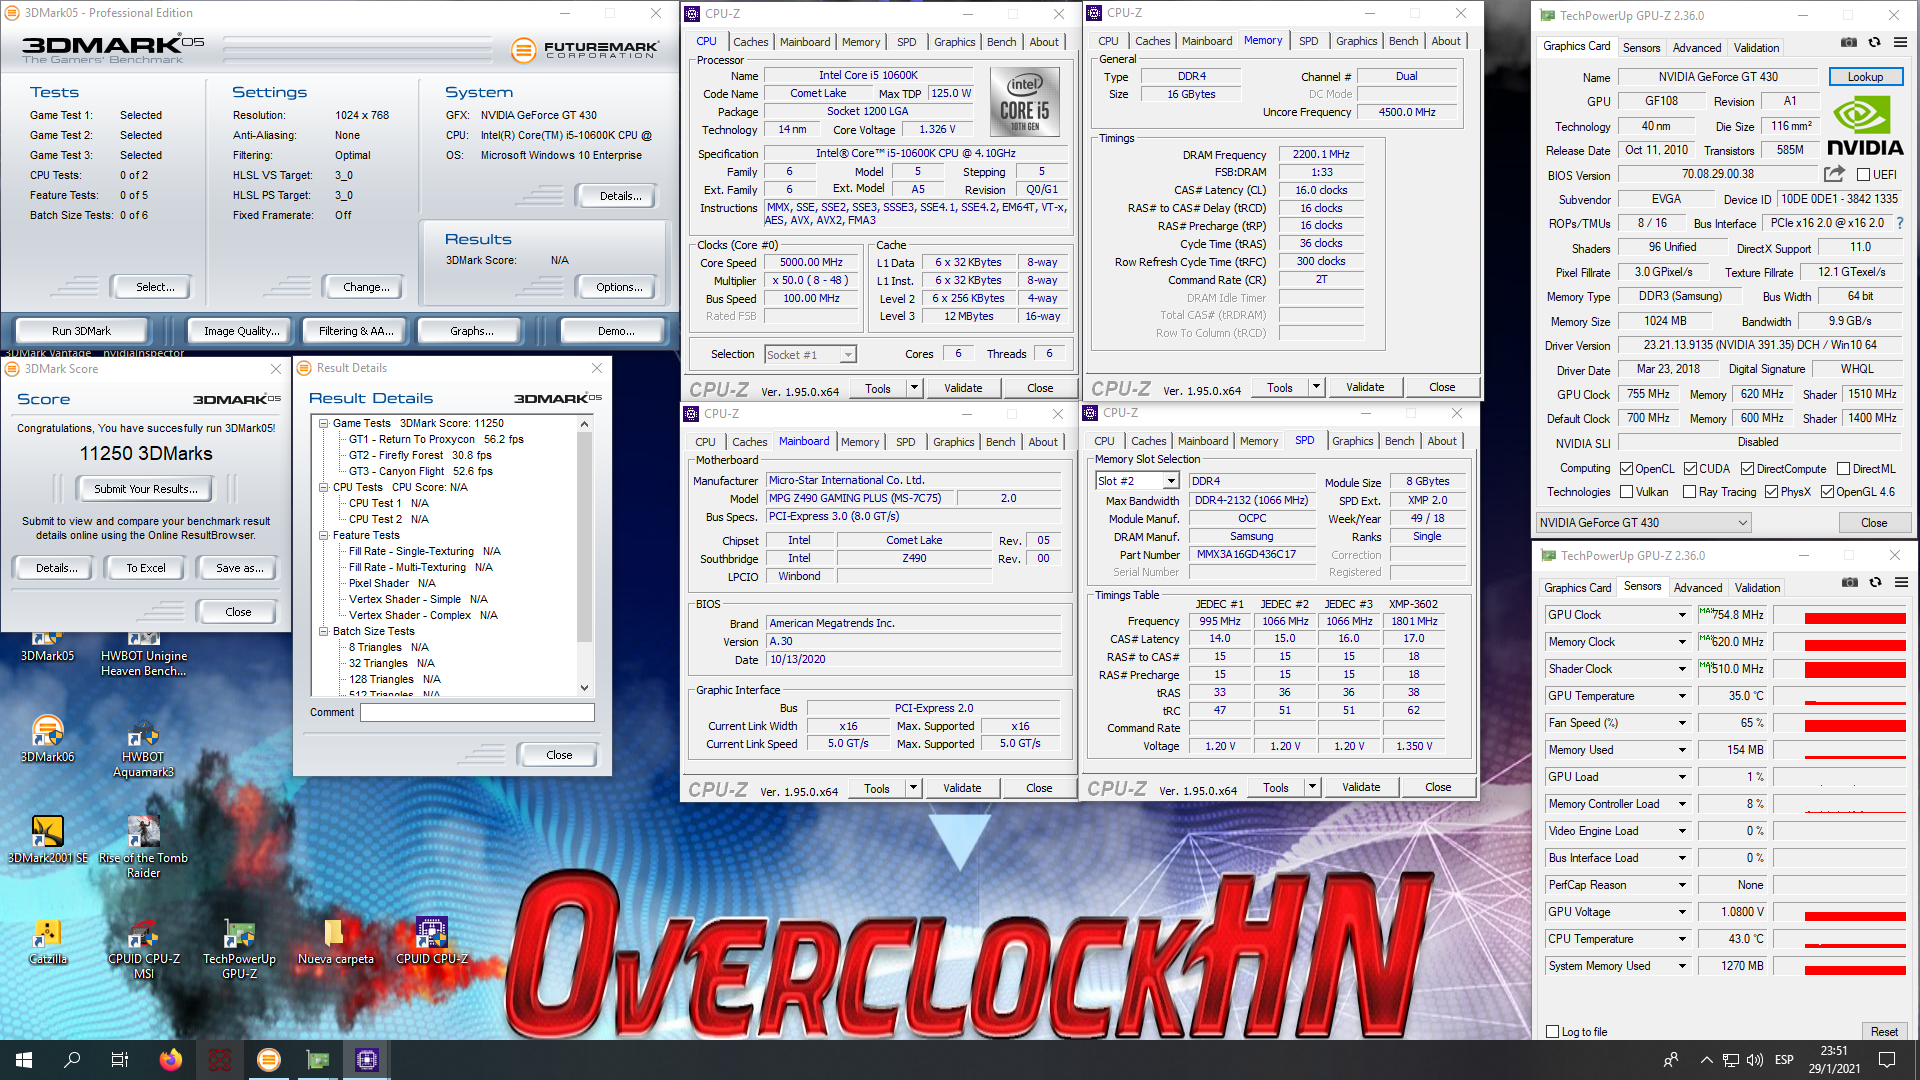Viewport: 1920px width, 1080px height.
Task: Switch to Advanced tab in GPU-Z Graphics Card window
Action: point(1697,48)
